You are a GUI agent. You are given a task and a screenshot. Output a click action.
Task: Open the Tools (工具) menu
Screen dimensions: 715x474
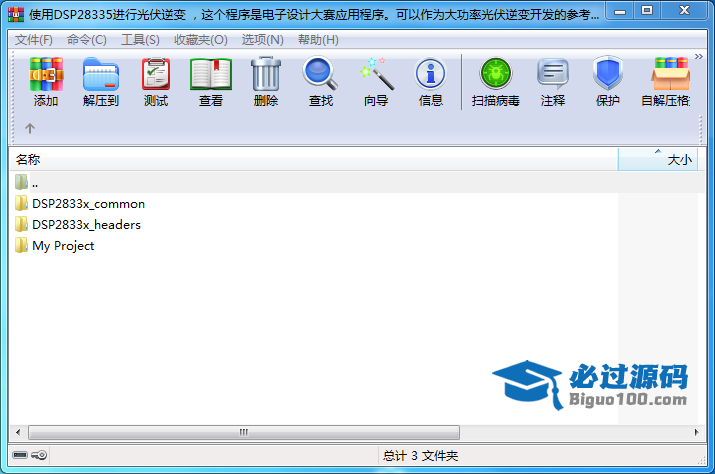140,40
